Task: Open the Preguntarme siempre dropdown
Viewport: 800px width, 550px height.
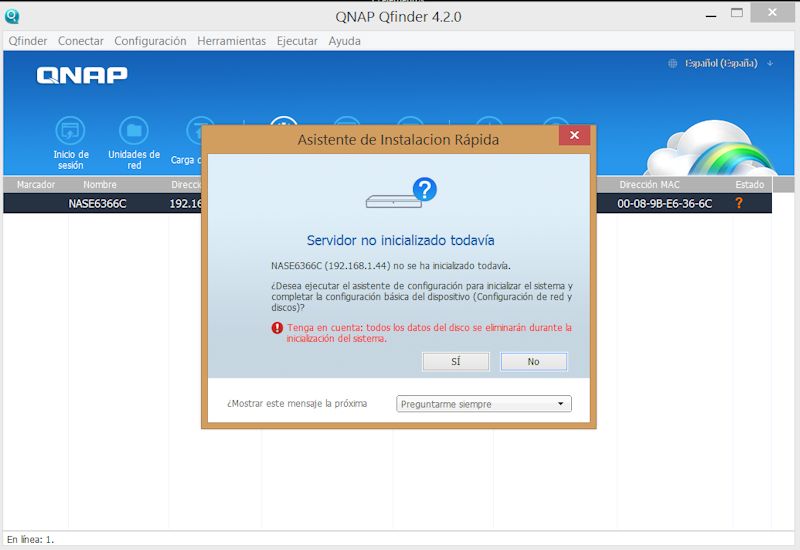Action: click(x=484, y=404)
